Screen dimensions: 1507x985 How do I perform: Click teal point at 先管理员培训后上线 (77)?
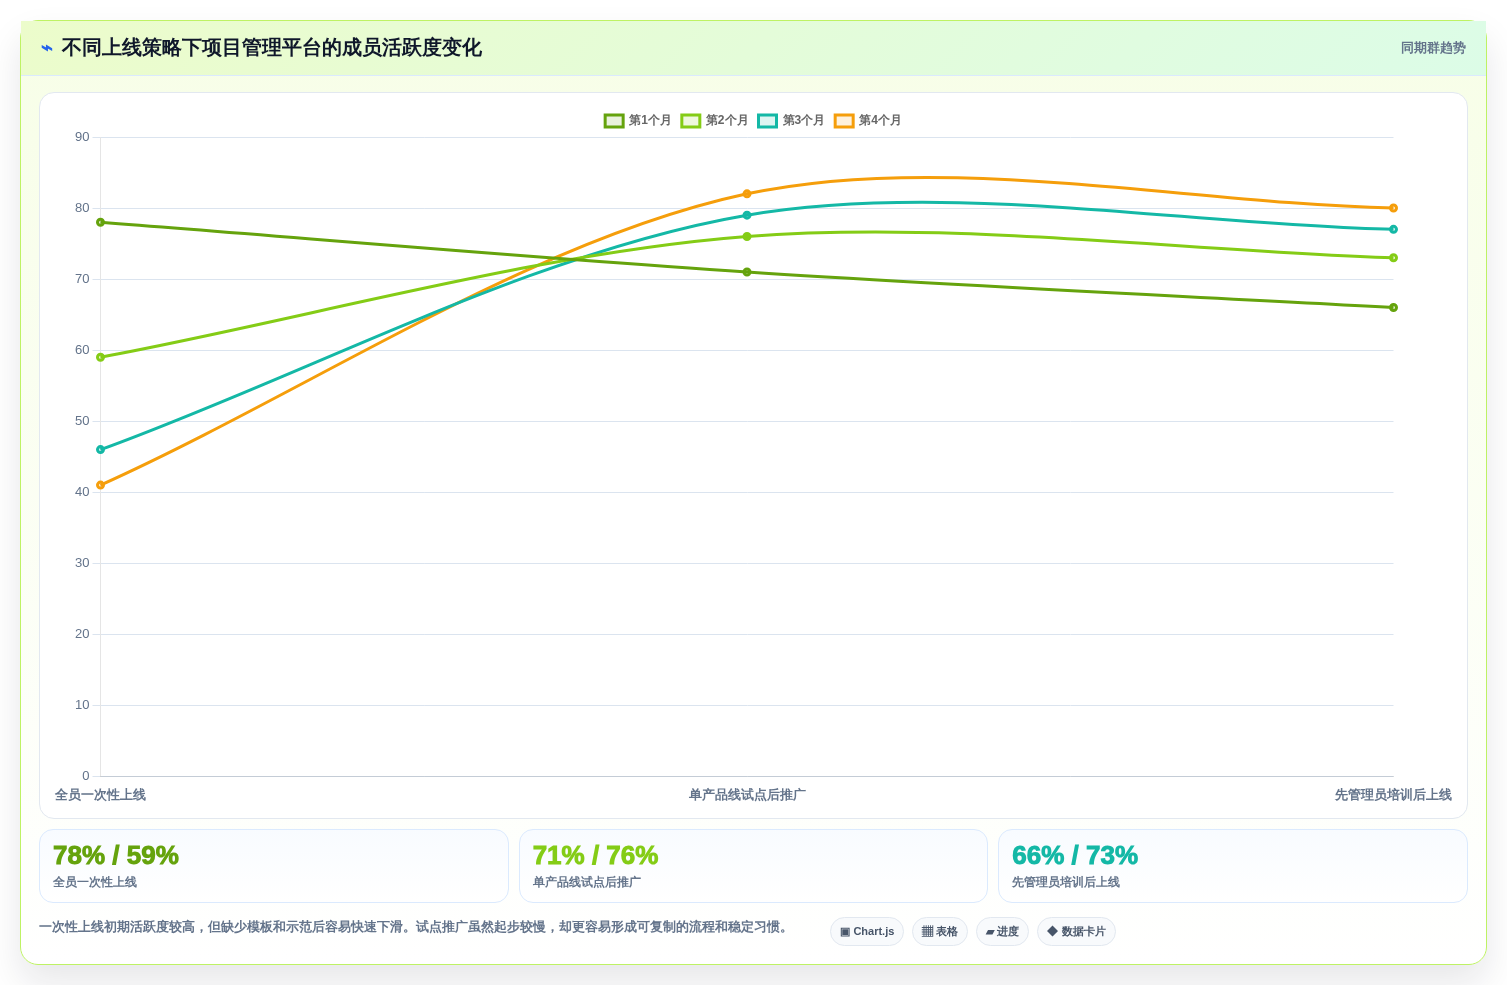pos(1393,229)
